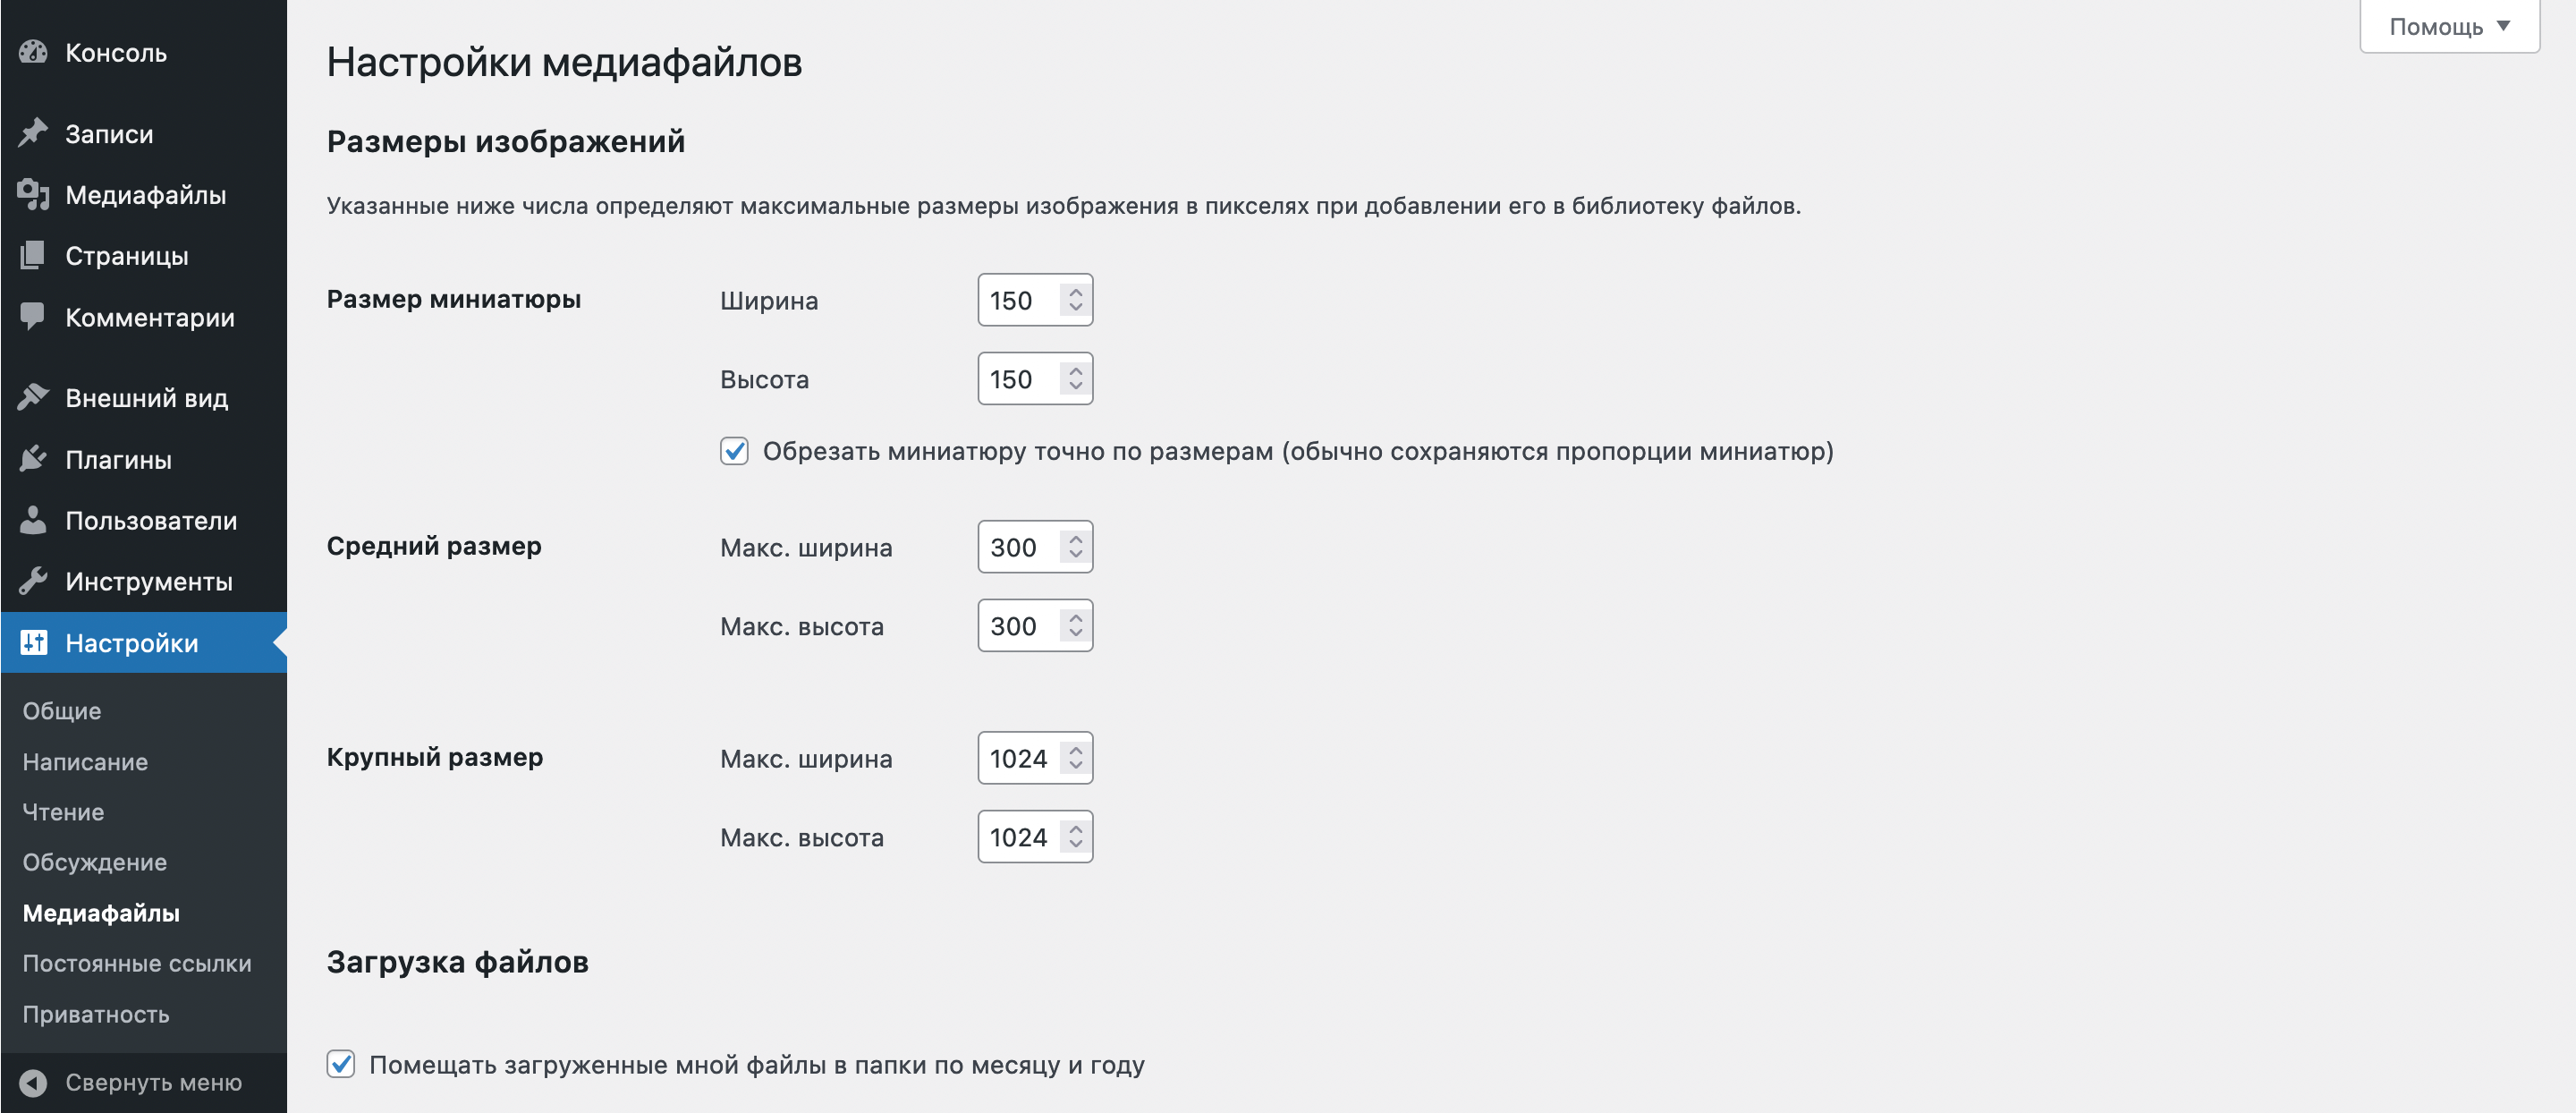Select the Записи pushpin icon

[x=33, y=133]
